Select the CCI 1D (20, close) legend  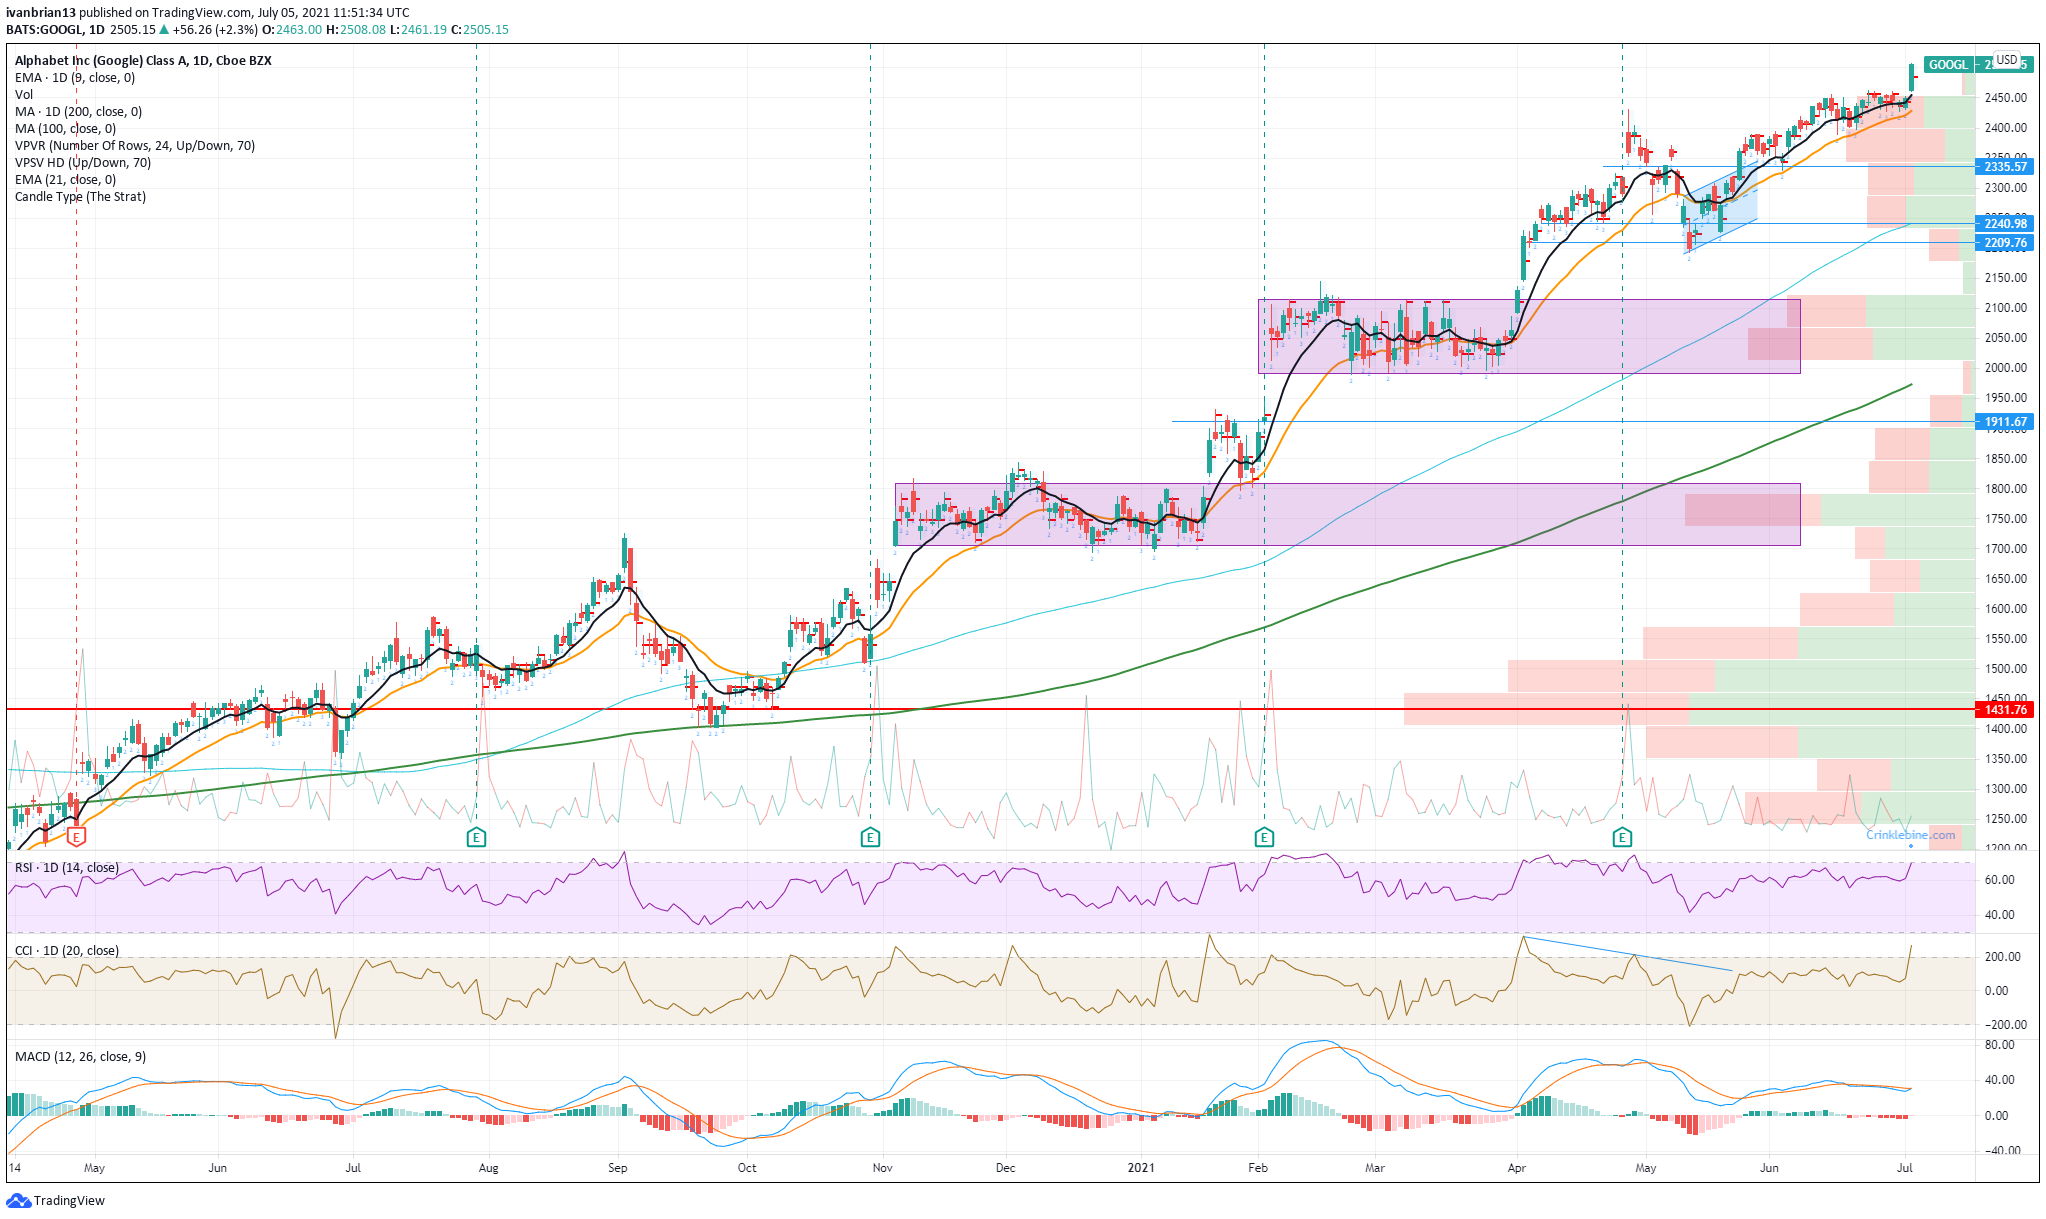pos(66,950)
